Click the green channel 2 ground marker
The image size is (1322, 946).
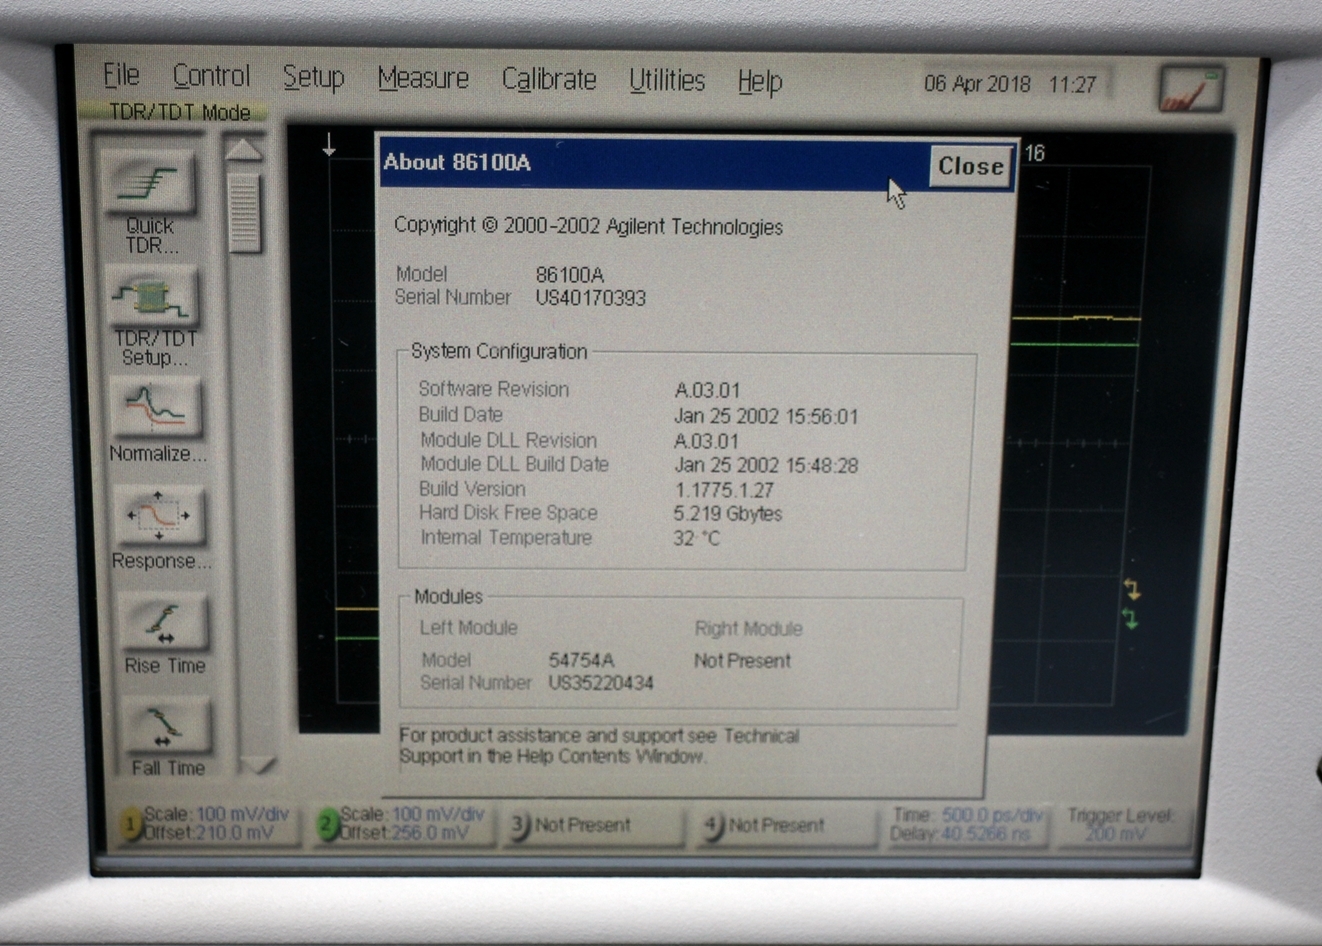tap(1130, 618)
